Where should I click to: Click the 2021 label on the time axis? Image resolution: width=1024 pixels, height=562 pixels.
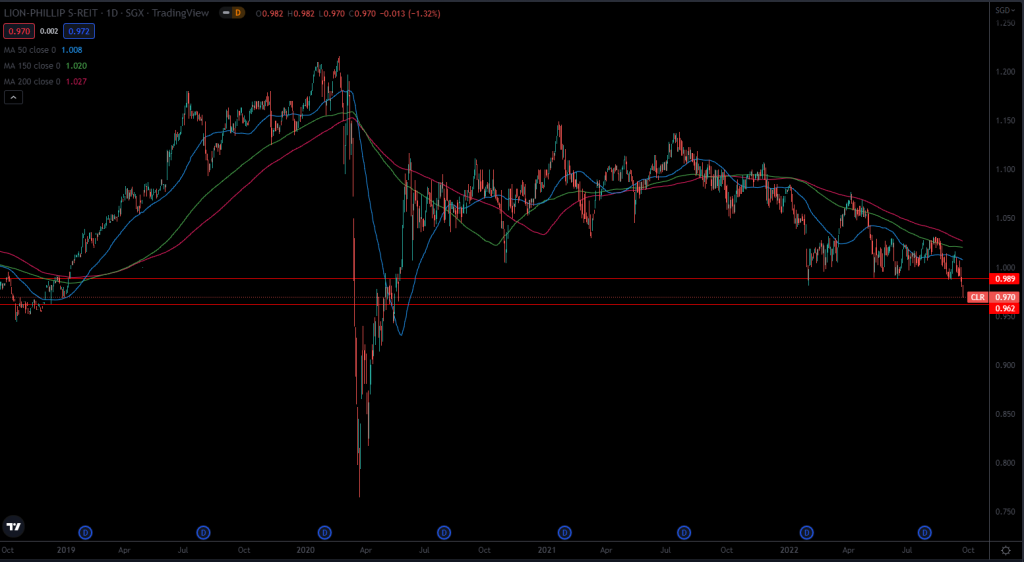pos(546,550)
